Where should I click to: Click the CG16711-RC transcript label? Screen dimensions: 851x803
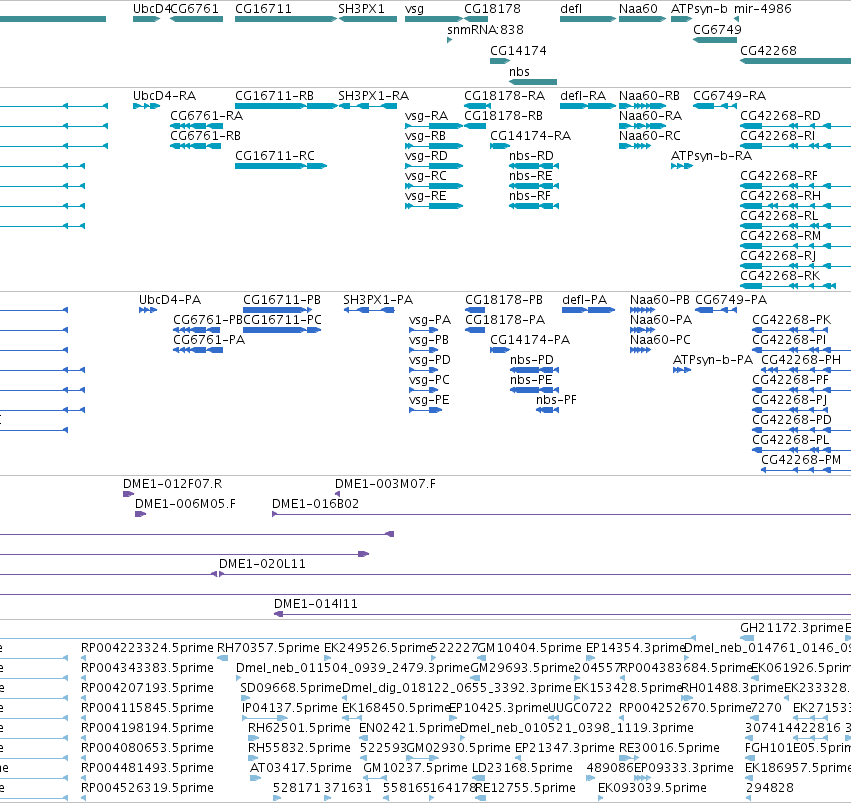coord(275,156)
